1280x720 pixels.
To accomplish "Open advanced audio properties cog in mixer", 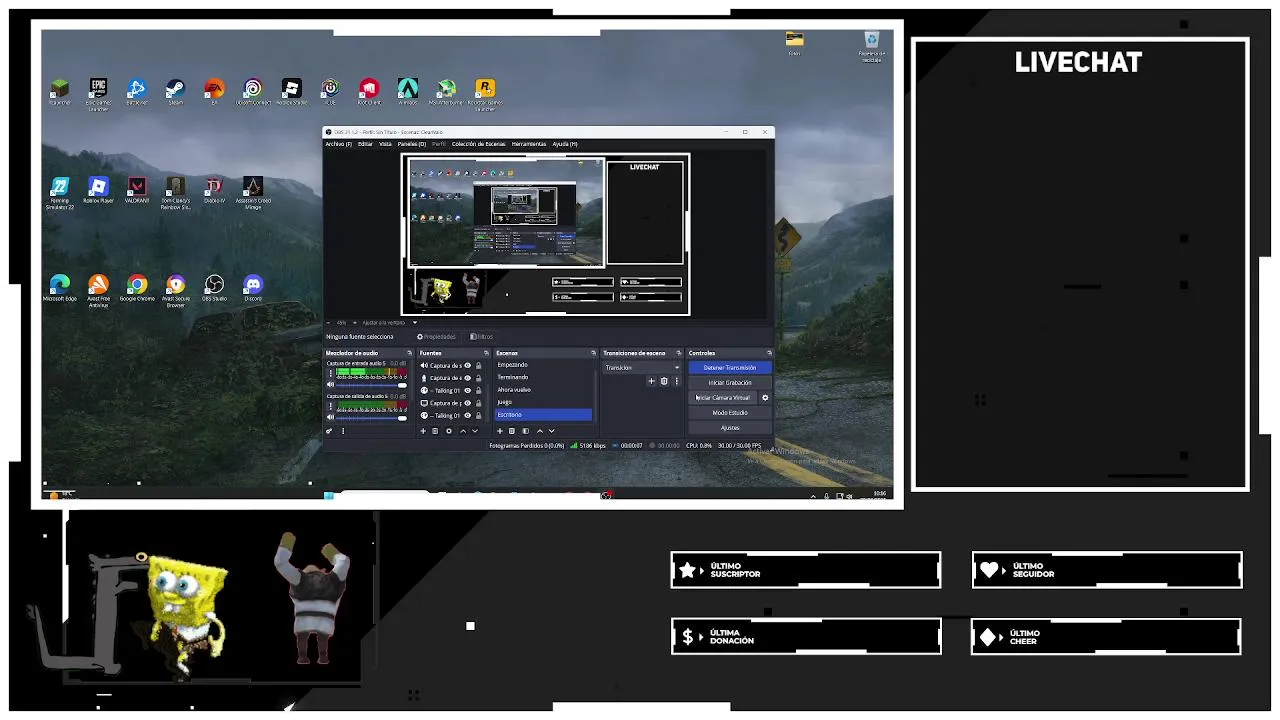I will [329, 431].
